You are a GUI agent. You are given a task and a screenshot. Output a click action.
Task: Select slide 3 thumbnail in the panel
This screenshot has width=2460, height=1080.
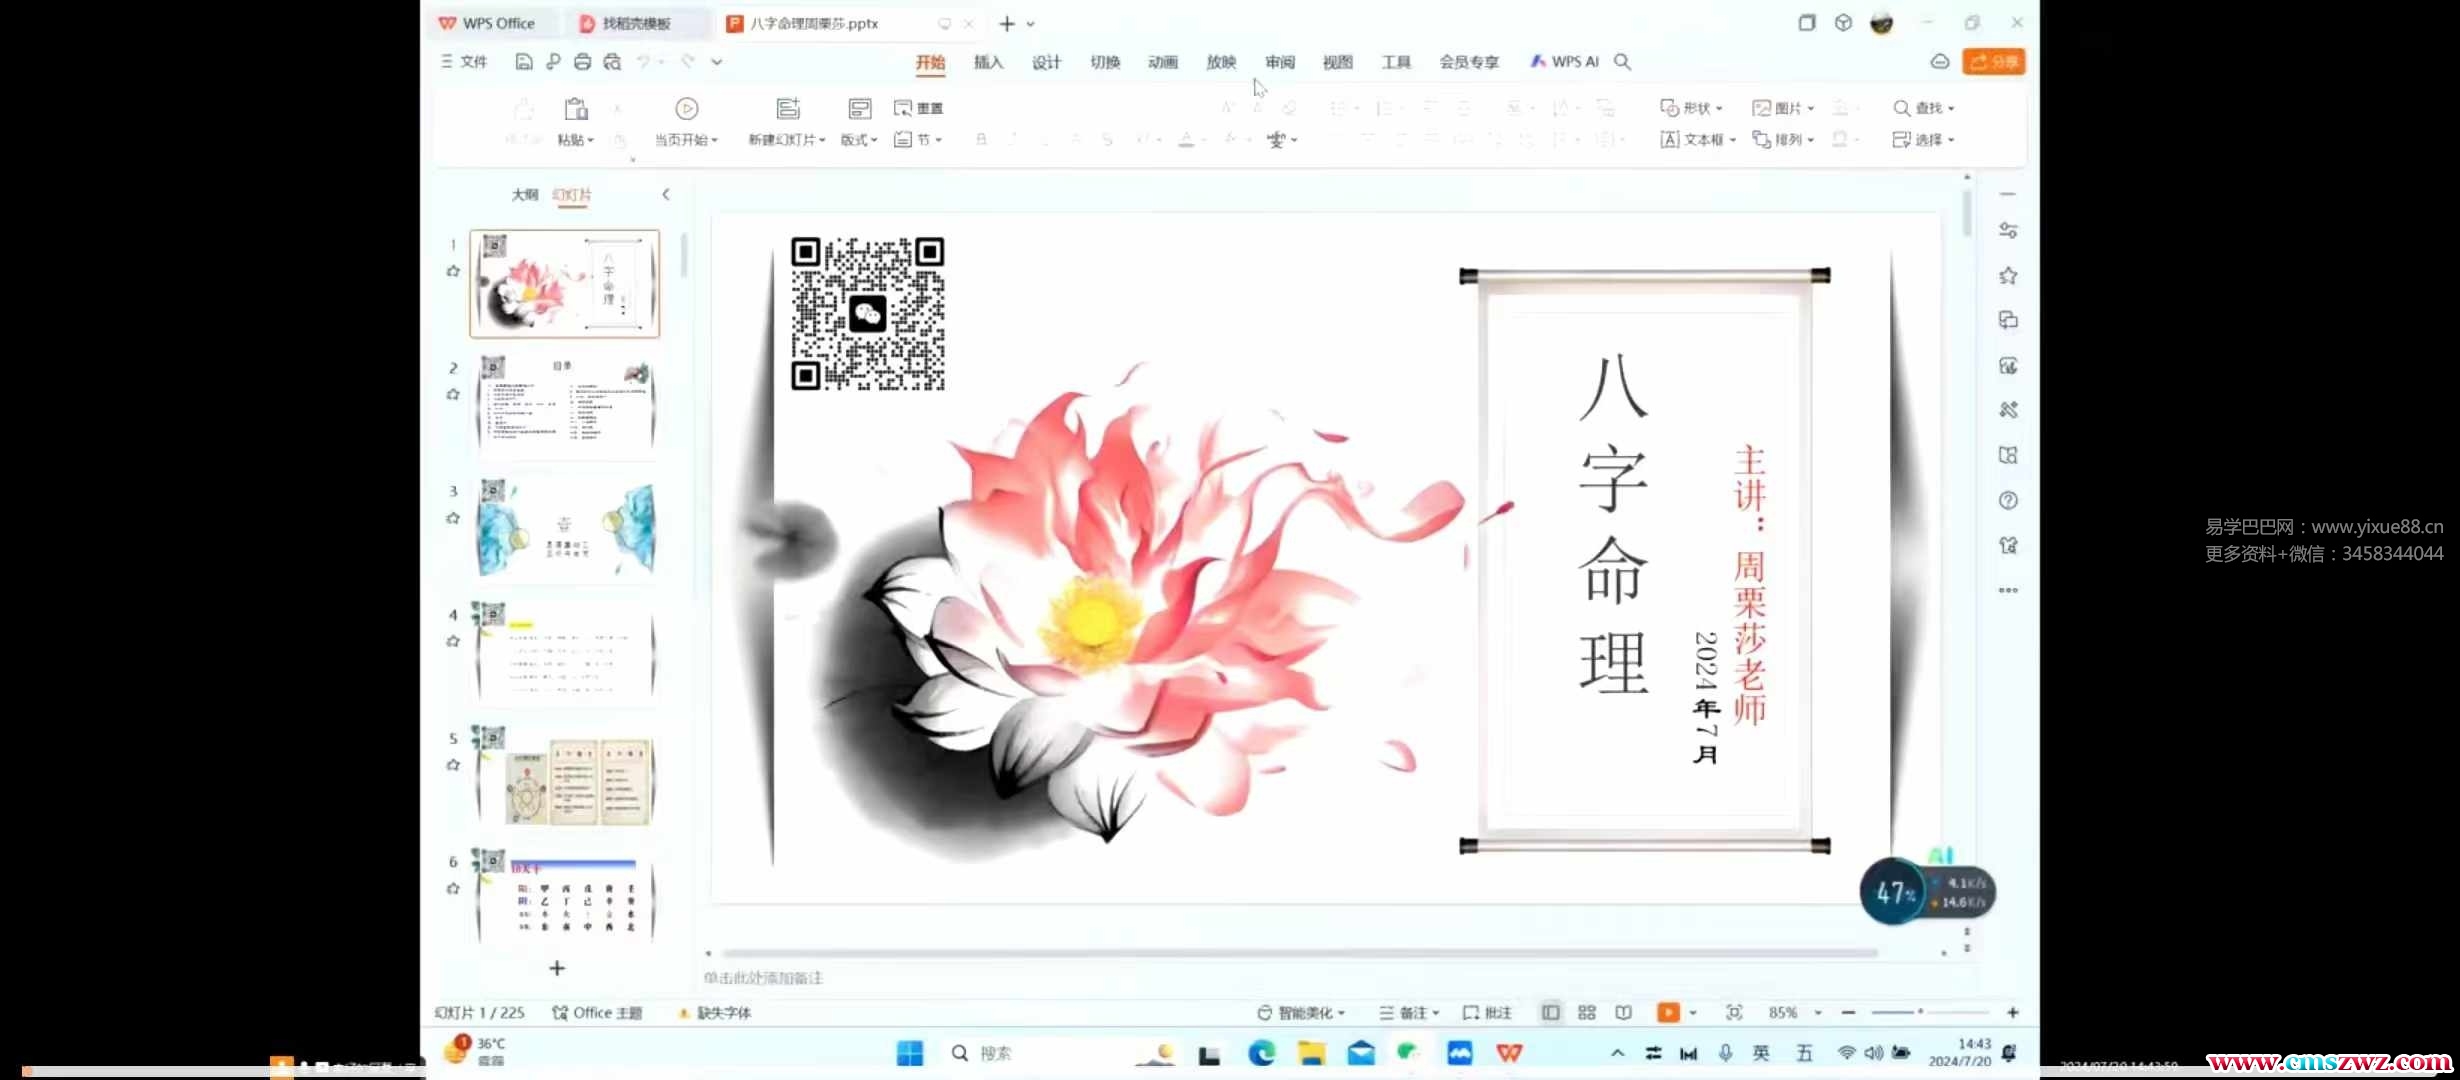click(x=565, y=529)
